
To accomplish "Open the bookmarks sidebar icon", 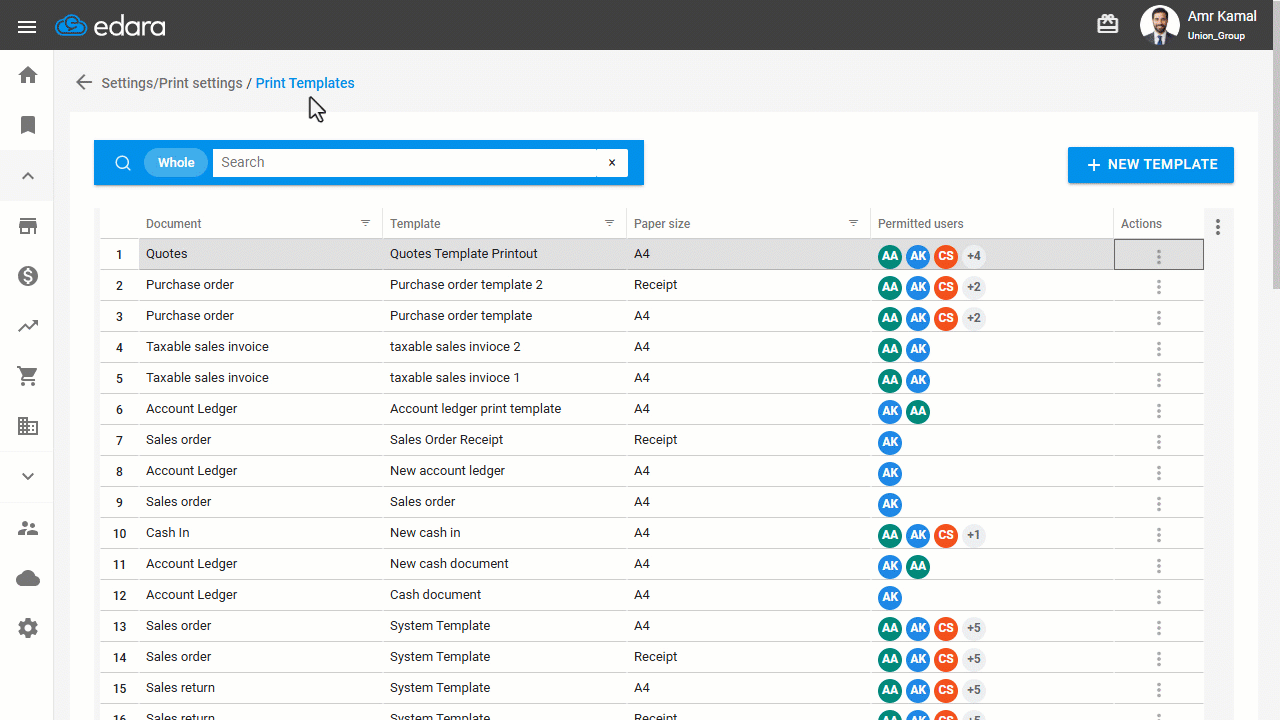I will (28, 125).
